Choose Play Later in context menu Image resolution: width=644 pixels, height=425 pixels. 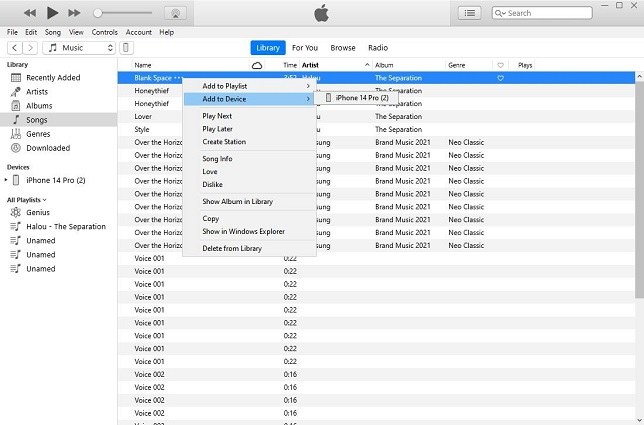click(x=249, y=129)
